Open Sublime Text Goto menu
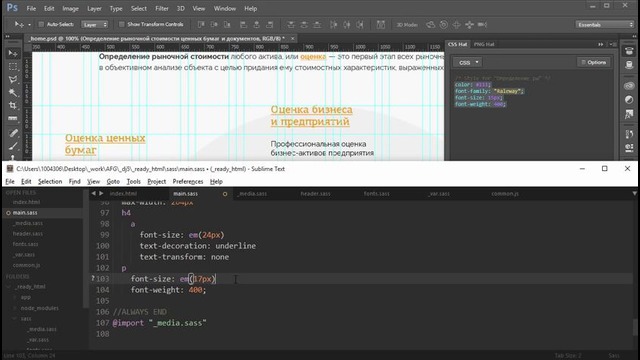This screenshot has width=640, height=360. pyautogui.click(x=113, y=182)
